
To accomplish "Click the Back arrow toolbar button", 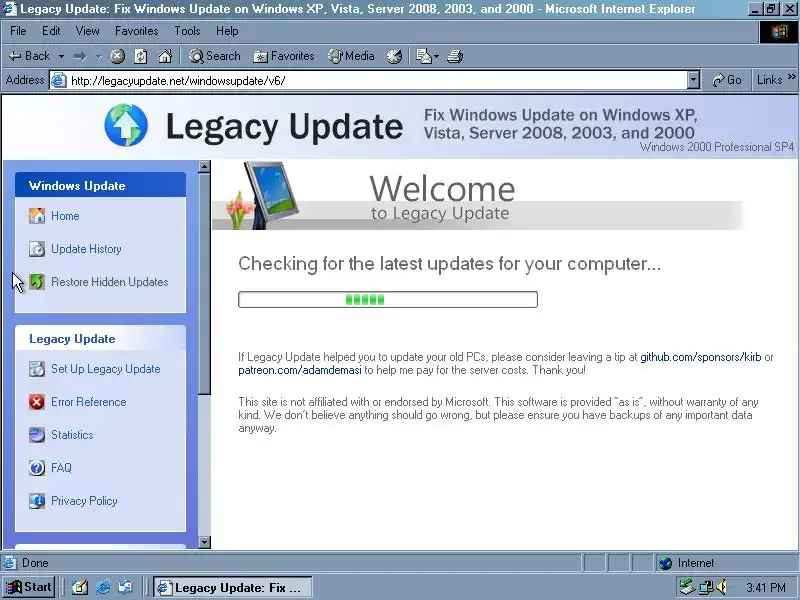I will click(29, 56).
